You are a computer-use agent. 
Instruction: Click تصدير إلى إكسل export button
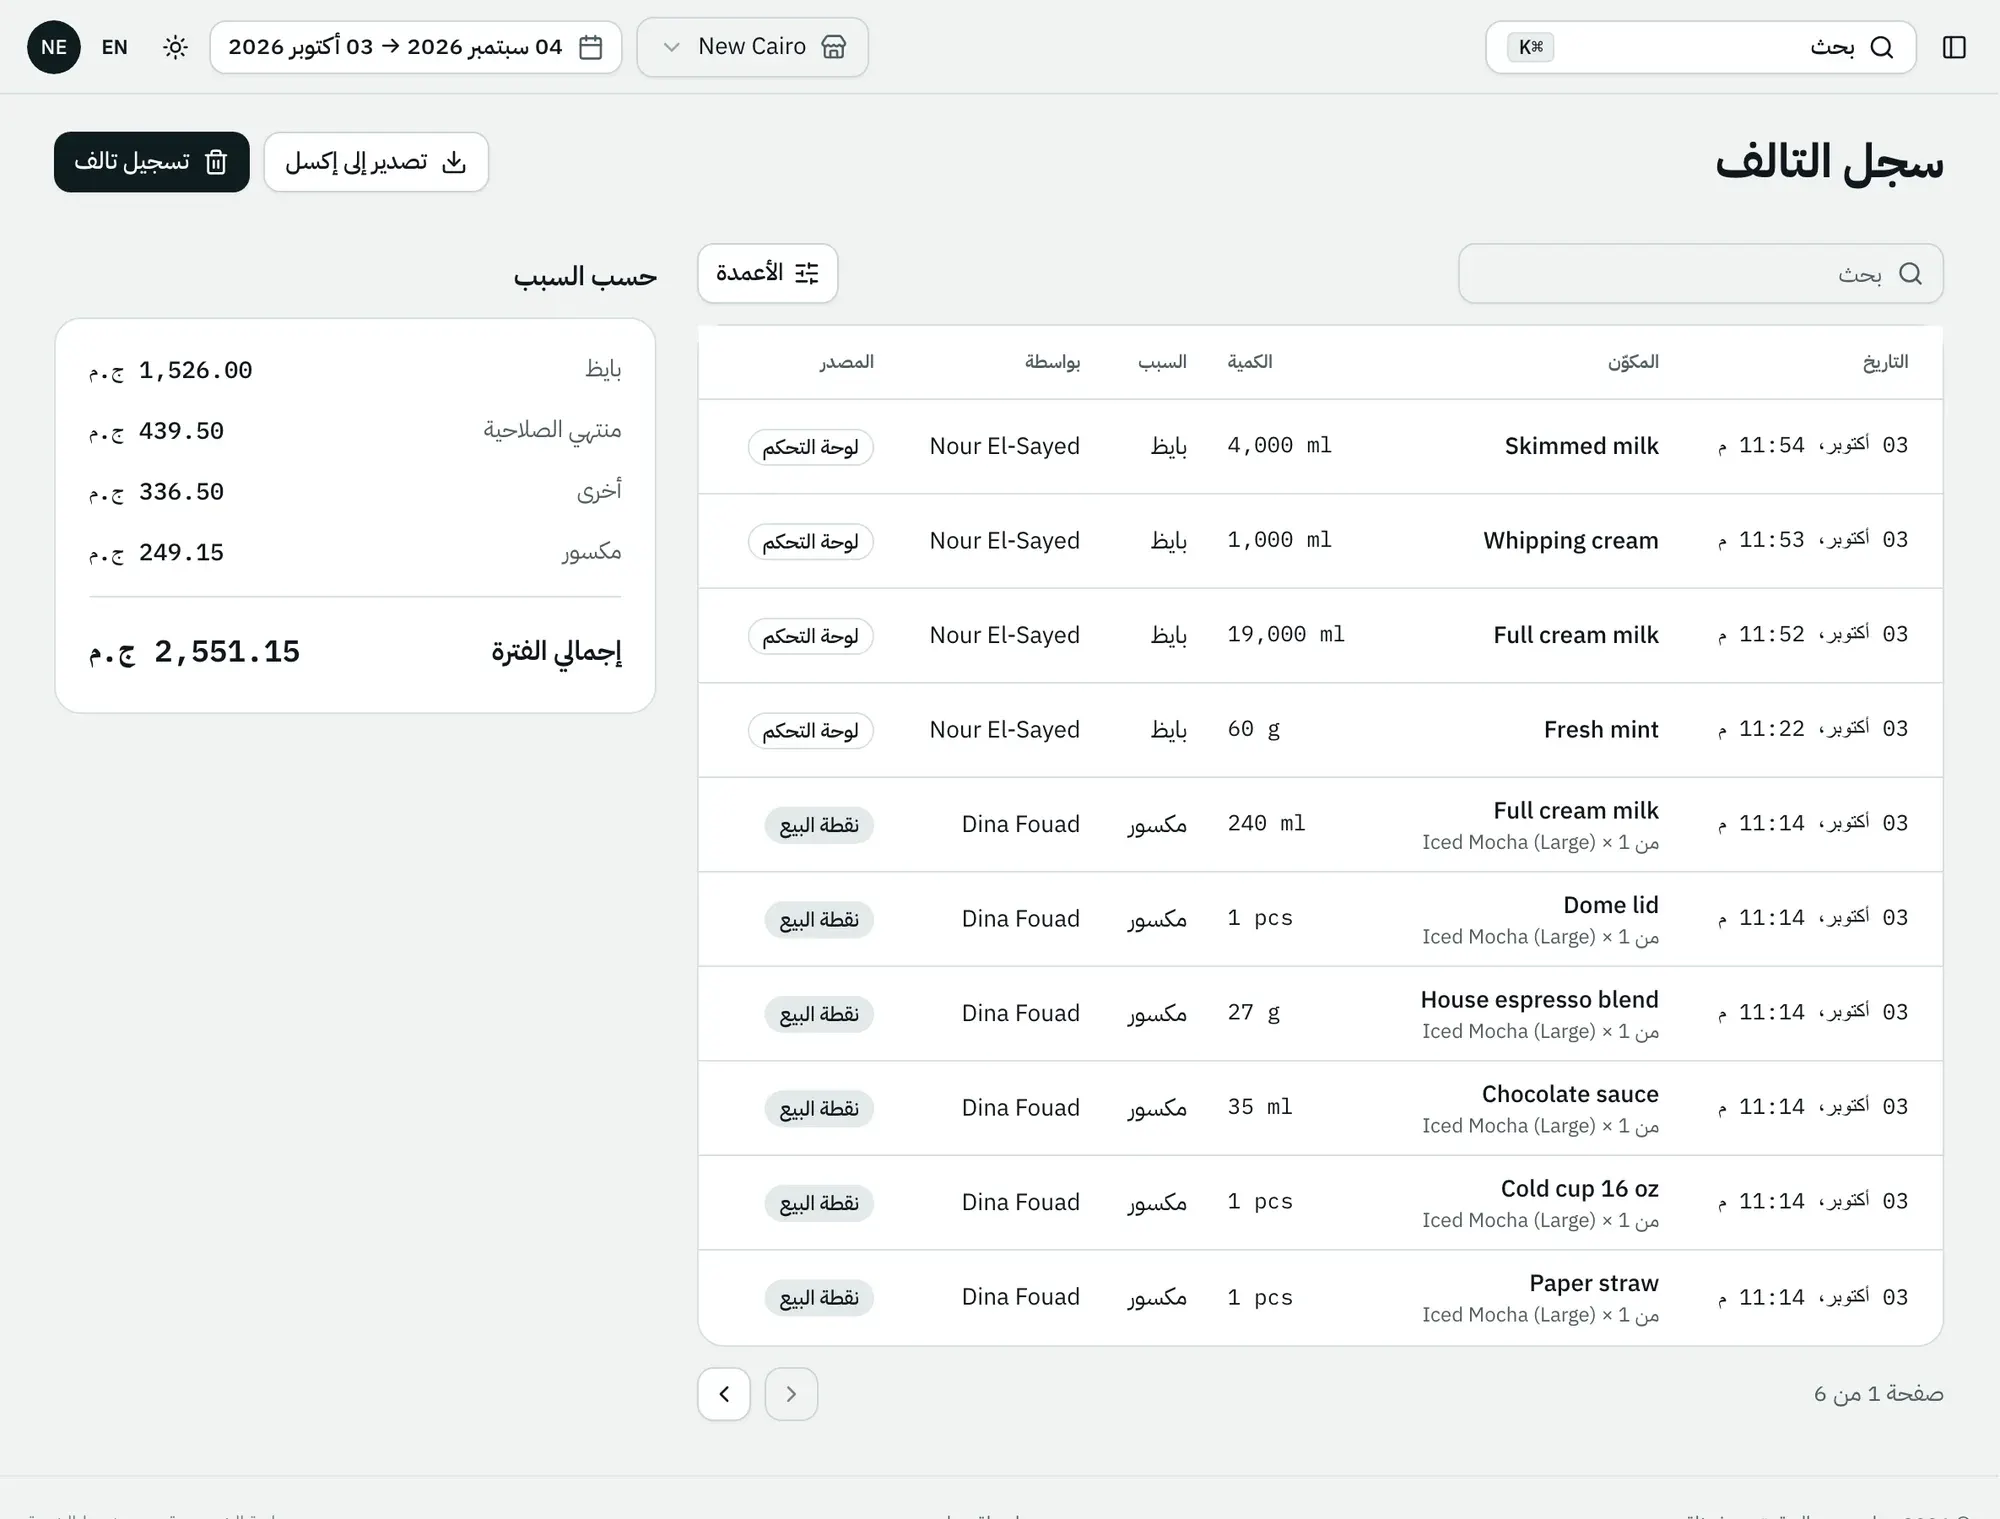click(x=376, y=162)
